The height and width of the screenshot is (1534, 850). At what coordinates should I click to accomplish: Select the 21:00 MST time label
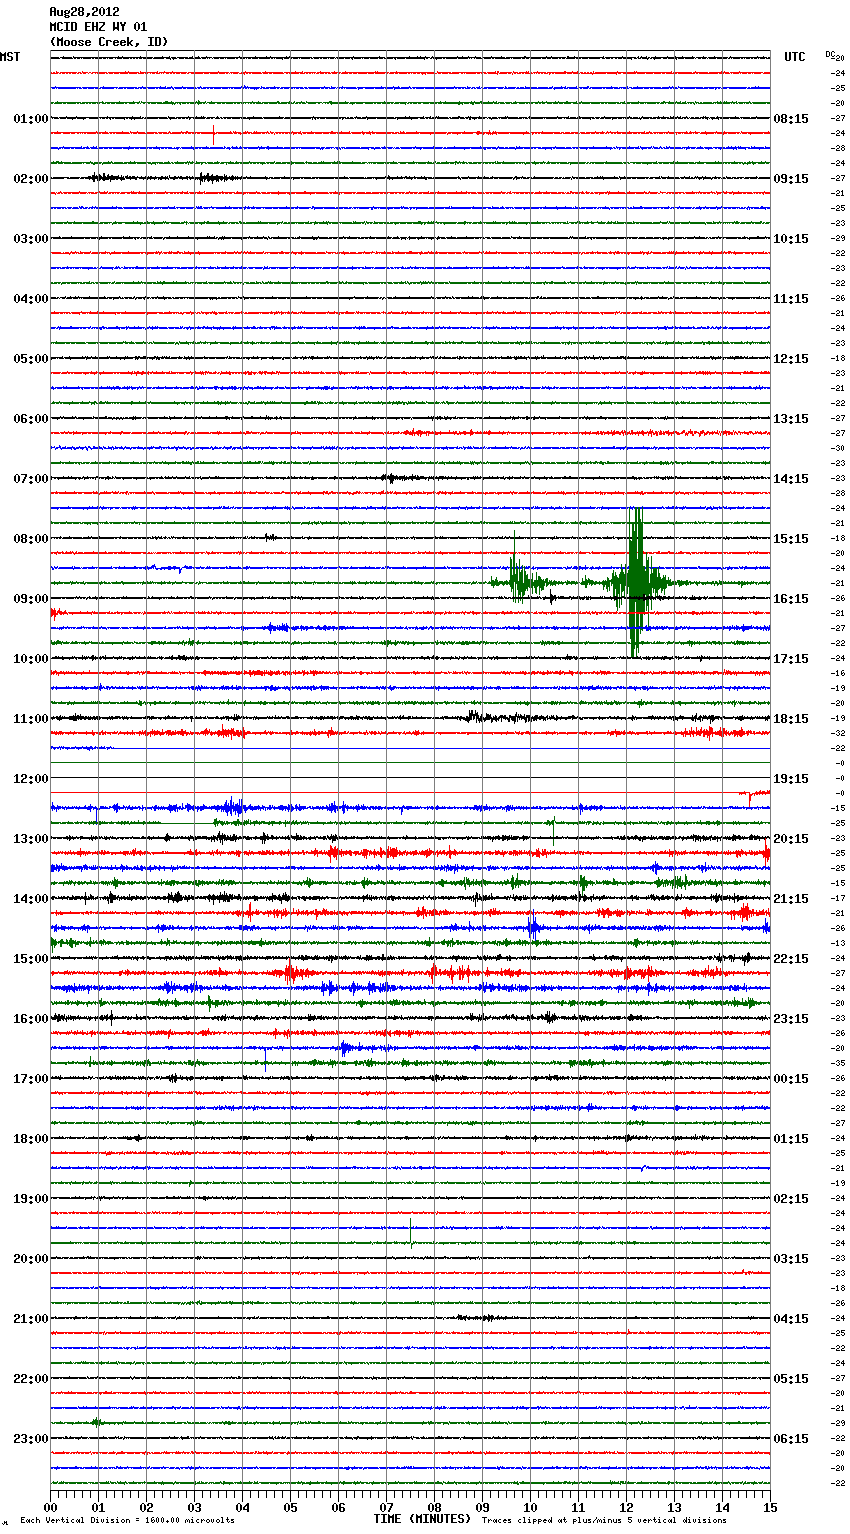(31, 1319)
